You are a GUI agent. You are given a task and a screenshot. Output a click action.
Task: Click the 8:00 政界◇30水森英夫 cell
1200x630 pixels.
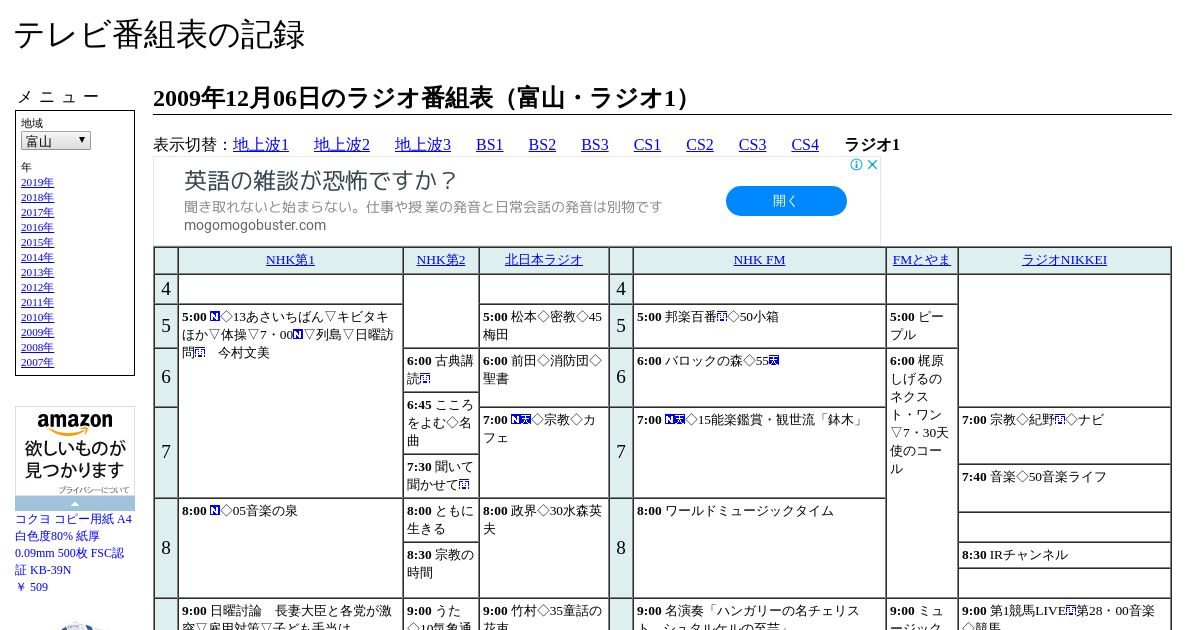click(x=544, y=548)
